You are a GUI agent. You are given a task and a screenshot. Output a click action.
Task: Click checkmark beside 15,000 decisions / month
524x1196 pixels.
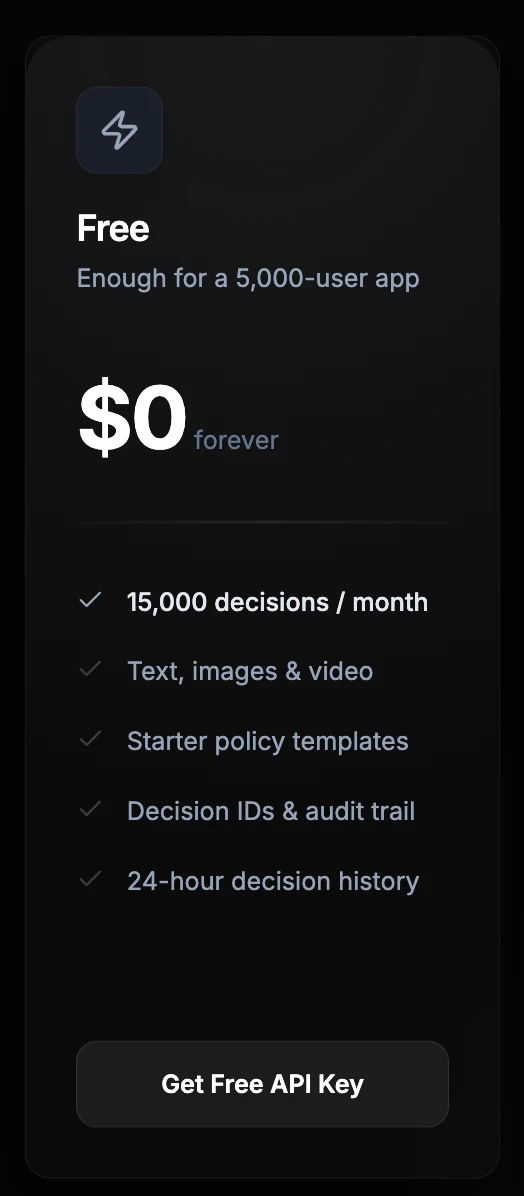click(90, 600)
